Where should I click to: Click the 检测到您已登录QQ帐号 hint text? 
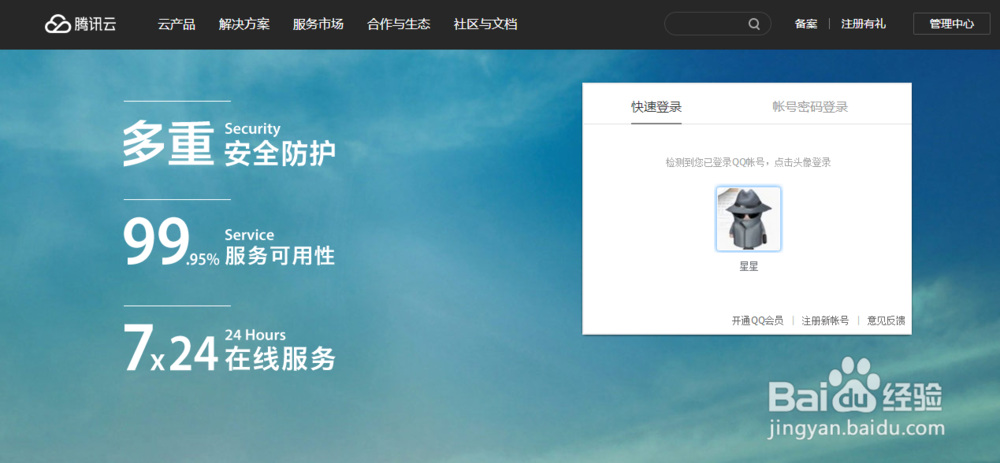pos(749,163)
